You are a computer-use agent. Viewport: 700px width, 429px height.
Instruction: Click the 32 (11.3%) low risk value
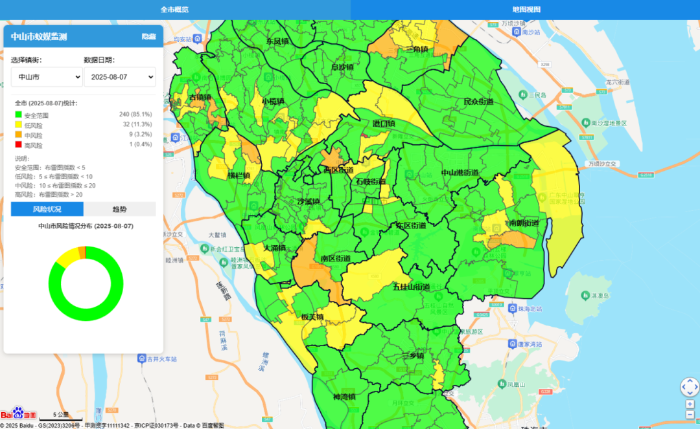click(x=137, y=124)
